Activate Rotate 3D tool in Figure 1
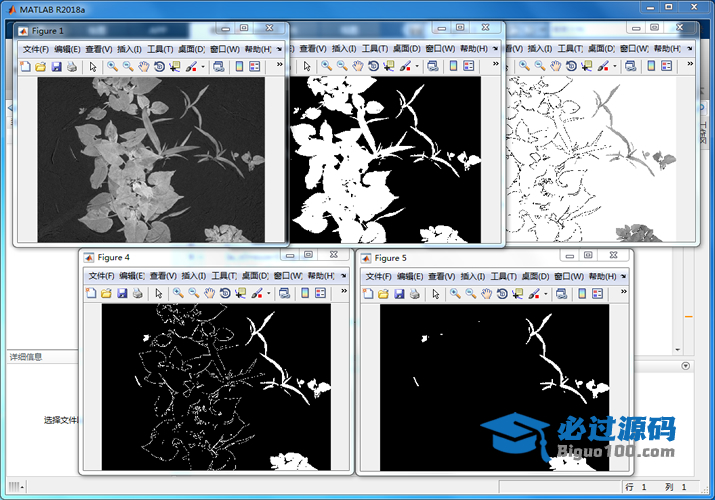 159,67
